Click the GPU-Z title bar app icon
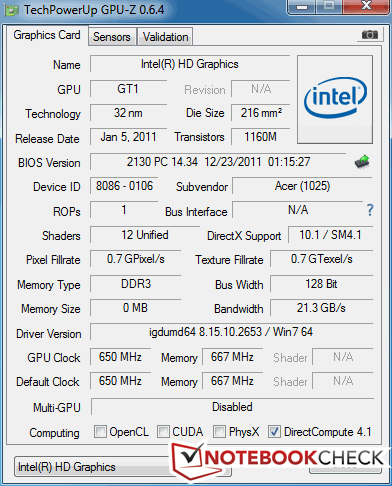 [x=11, y=11]
